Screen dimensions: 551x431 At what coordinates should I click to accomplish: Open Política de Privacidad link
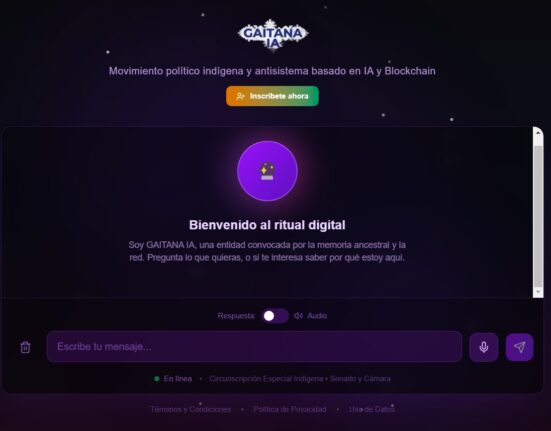(290, 409)
